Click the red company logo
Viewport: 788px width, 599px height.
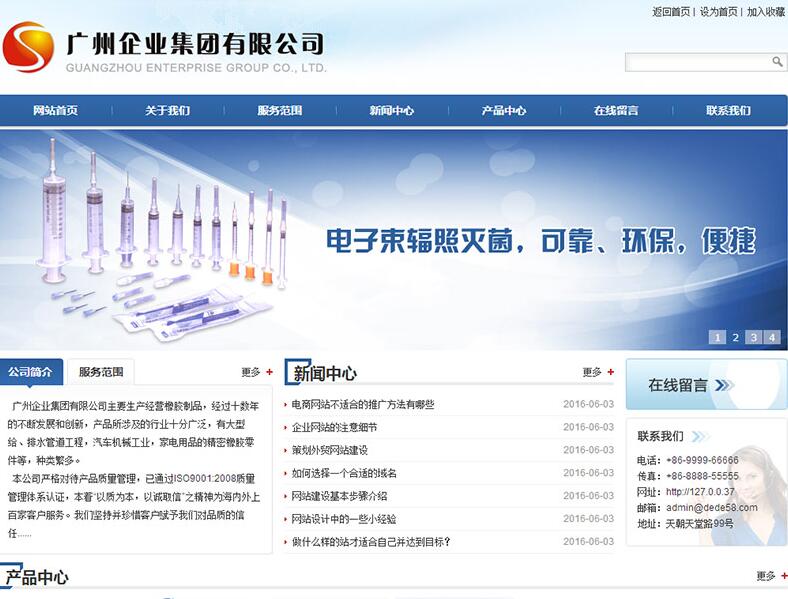point(29,47)
